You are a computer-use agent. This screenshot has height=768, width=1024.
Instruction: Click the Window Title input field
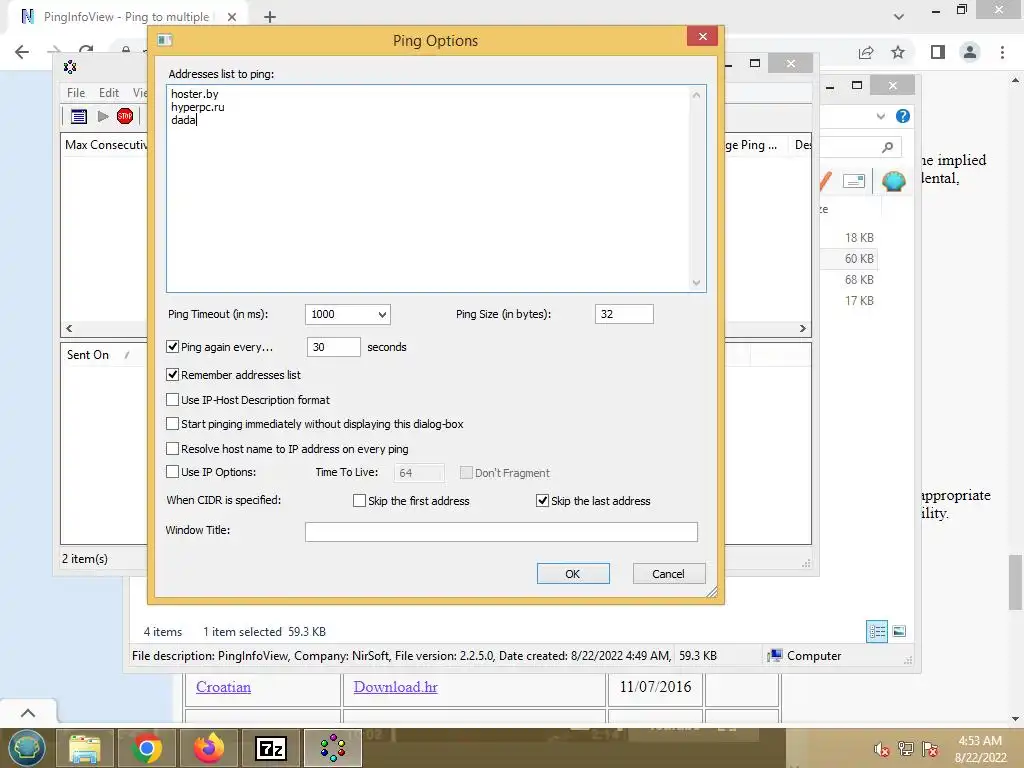coord(501,532)
